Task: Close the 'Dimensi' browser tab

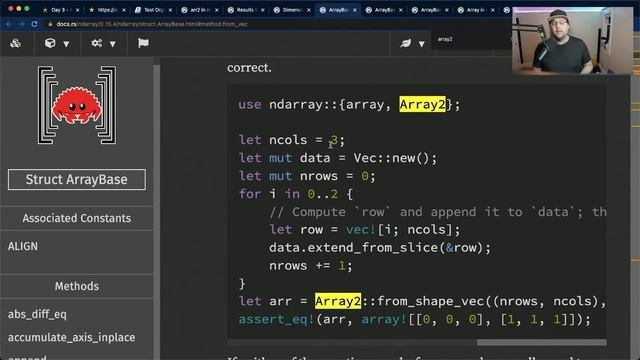Action: click(309, 10)
